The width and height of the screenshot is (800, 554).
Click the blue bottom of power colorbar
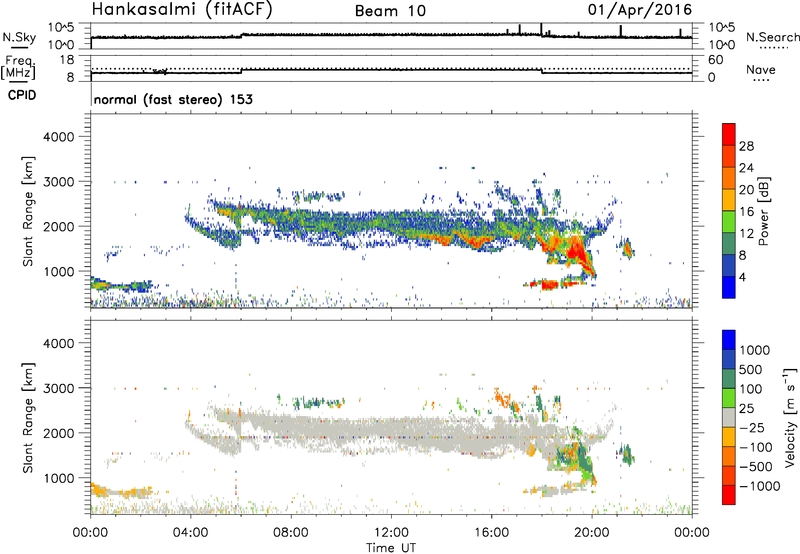pos(729,287)
